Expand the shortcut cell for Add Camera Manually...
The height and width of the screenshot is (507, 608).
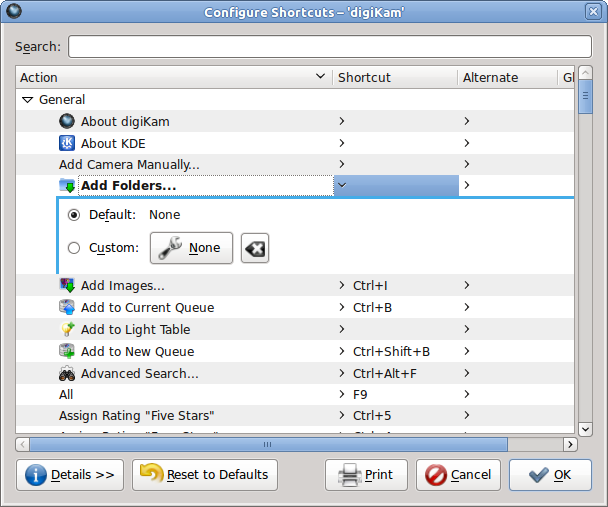coord(342,164)
